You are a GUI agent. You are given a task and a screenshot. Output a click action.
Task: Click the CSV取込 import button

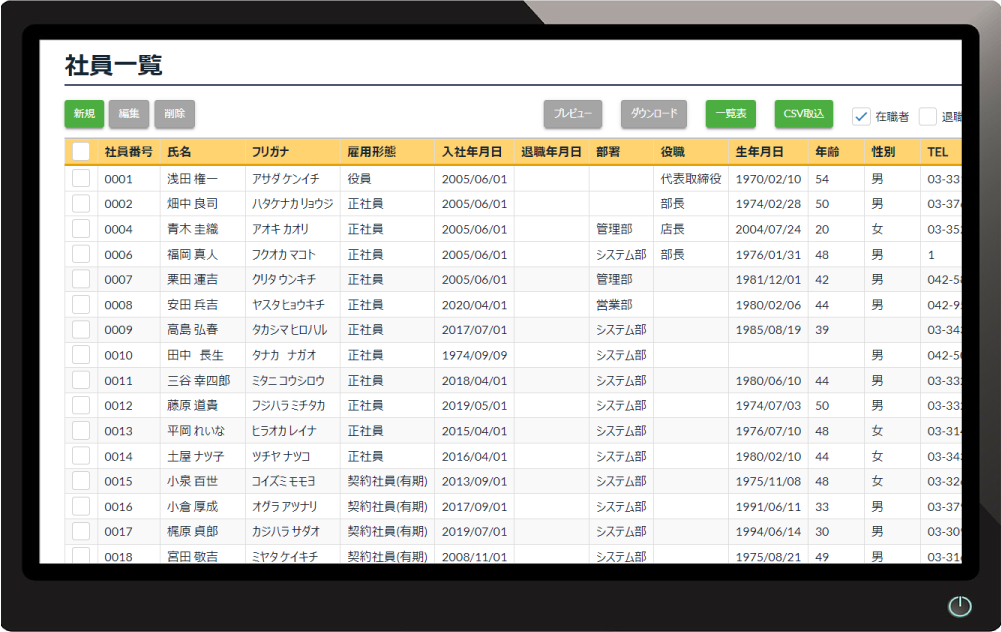pos(803,114)
